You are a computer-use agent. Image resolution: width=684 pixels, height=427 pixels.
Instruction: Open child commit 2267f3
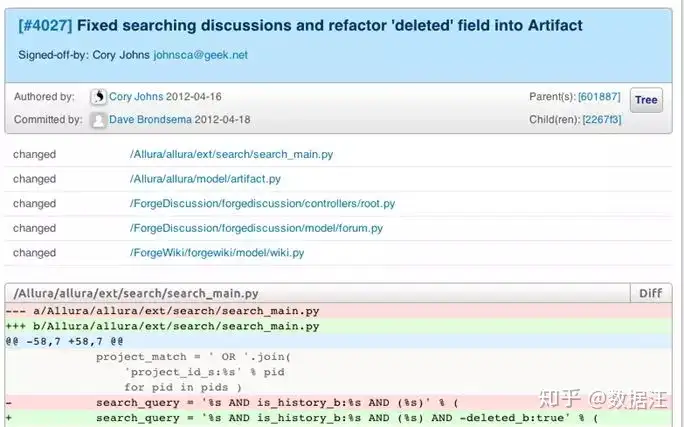(602, 120)
